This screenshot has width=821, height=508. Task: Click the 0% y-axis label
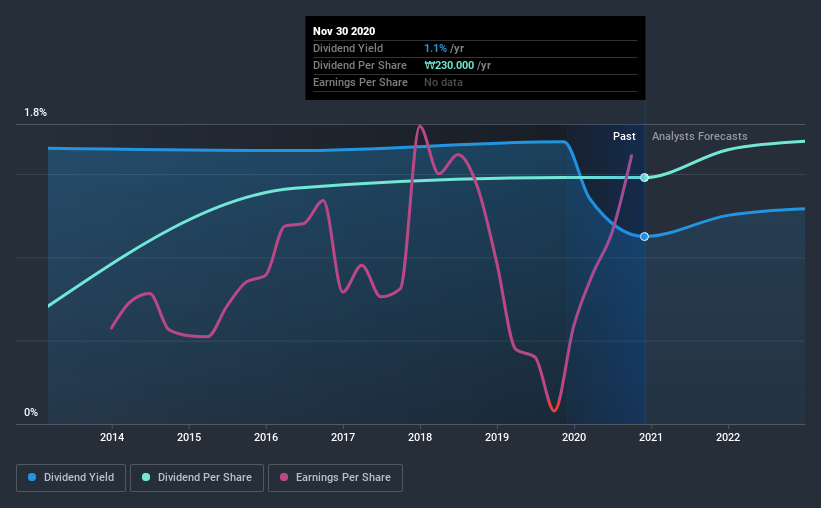pyautogui.click(x=31, y=413)
